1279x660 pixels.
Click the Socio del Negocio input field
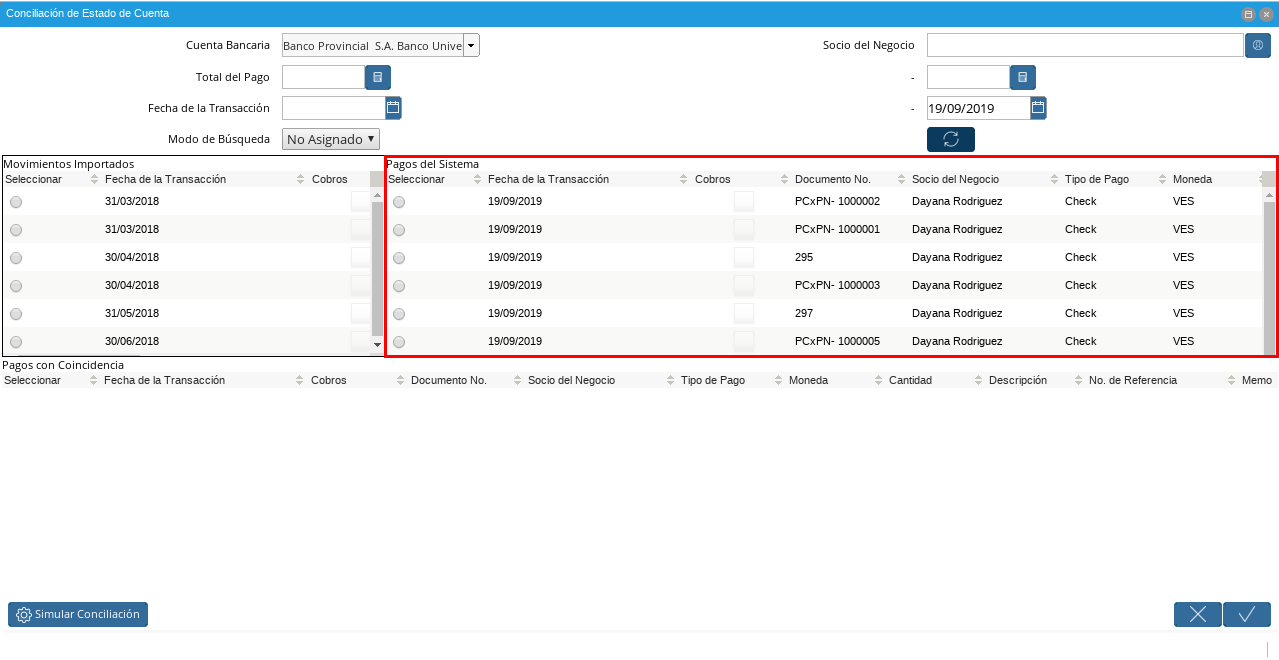coord(1084,45)
